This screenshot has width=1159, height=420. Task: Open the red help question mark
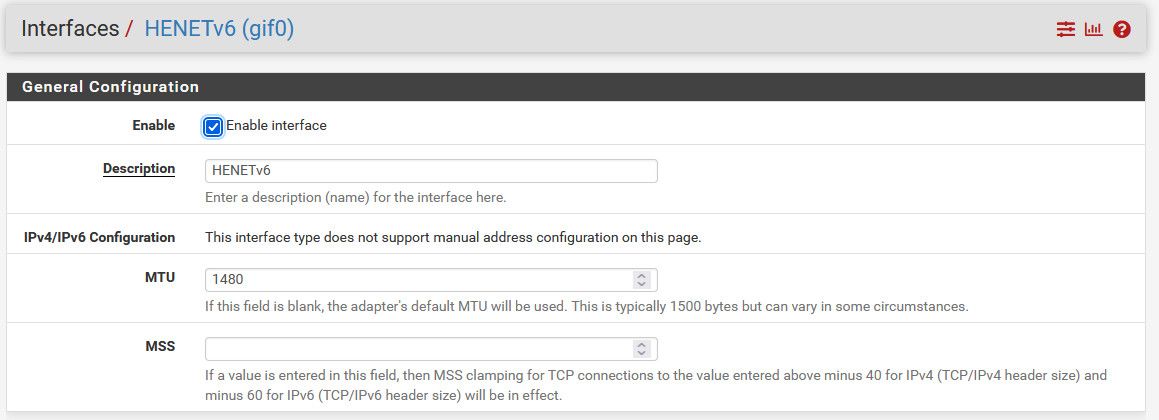coord(1121,30)
